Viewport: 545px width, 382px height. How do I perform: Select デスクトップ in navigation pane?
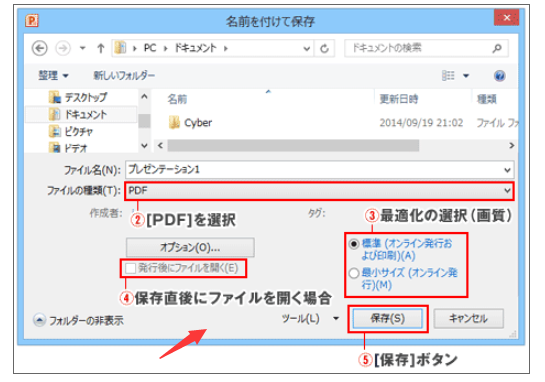(78, 97)
